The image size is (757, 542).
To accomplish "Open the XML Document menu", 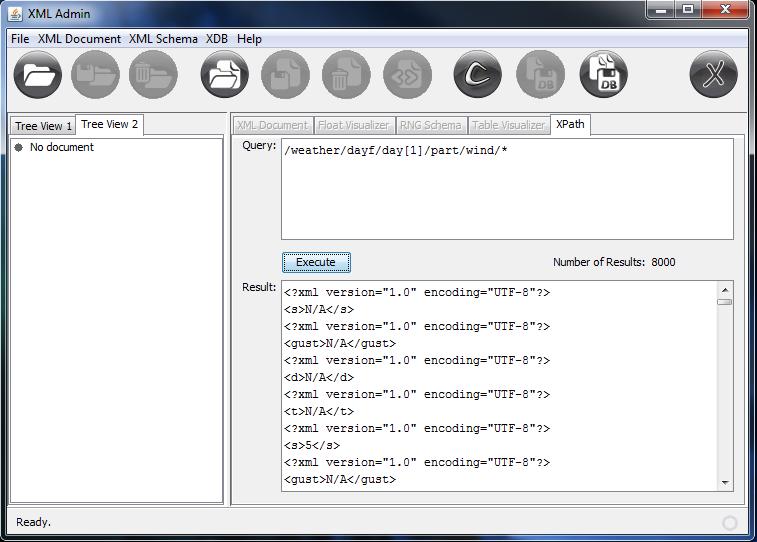I will [x=79, y=39].
